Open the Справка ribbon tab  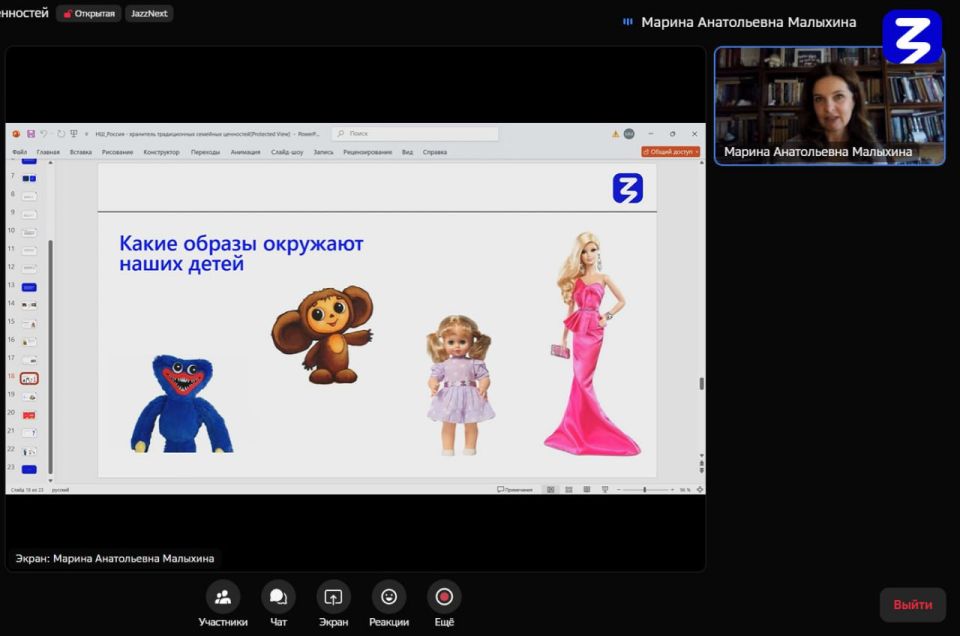(435, 152)
